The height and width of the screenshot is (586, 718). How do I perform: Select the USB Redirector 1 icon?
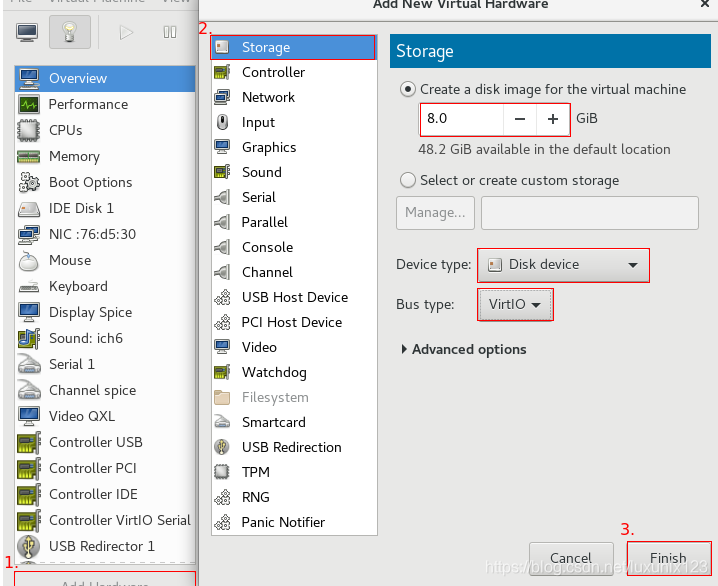pos(28,546)
